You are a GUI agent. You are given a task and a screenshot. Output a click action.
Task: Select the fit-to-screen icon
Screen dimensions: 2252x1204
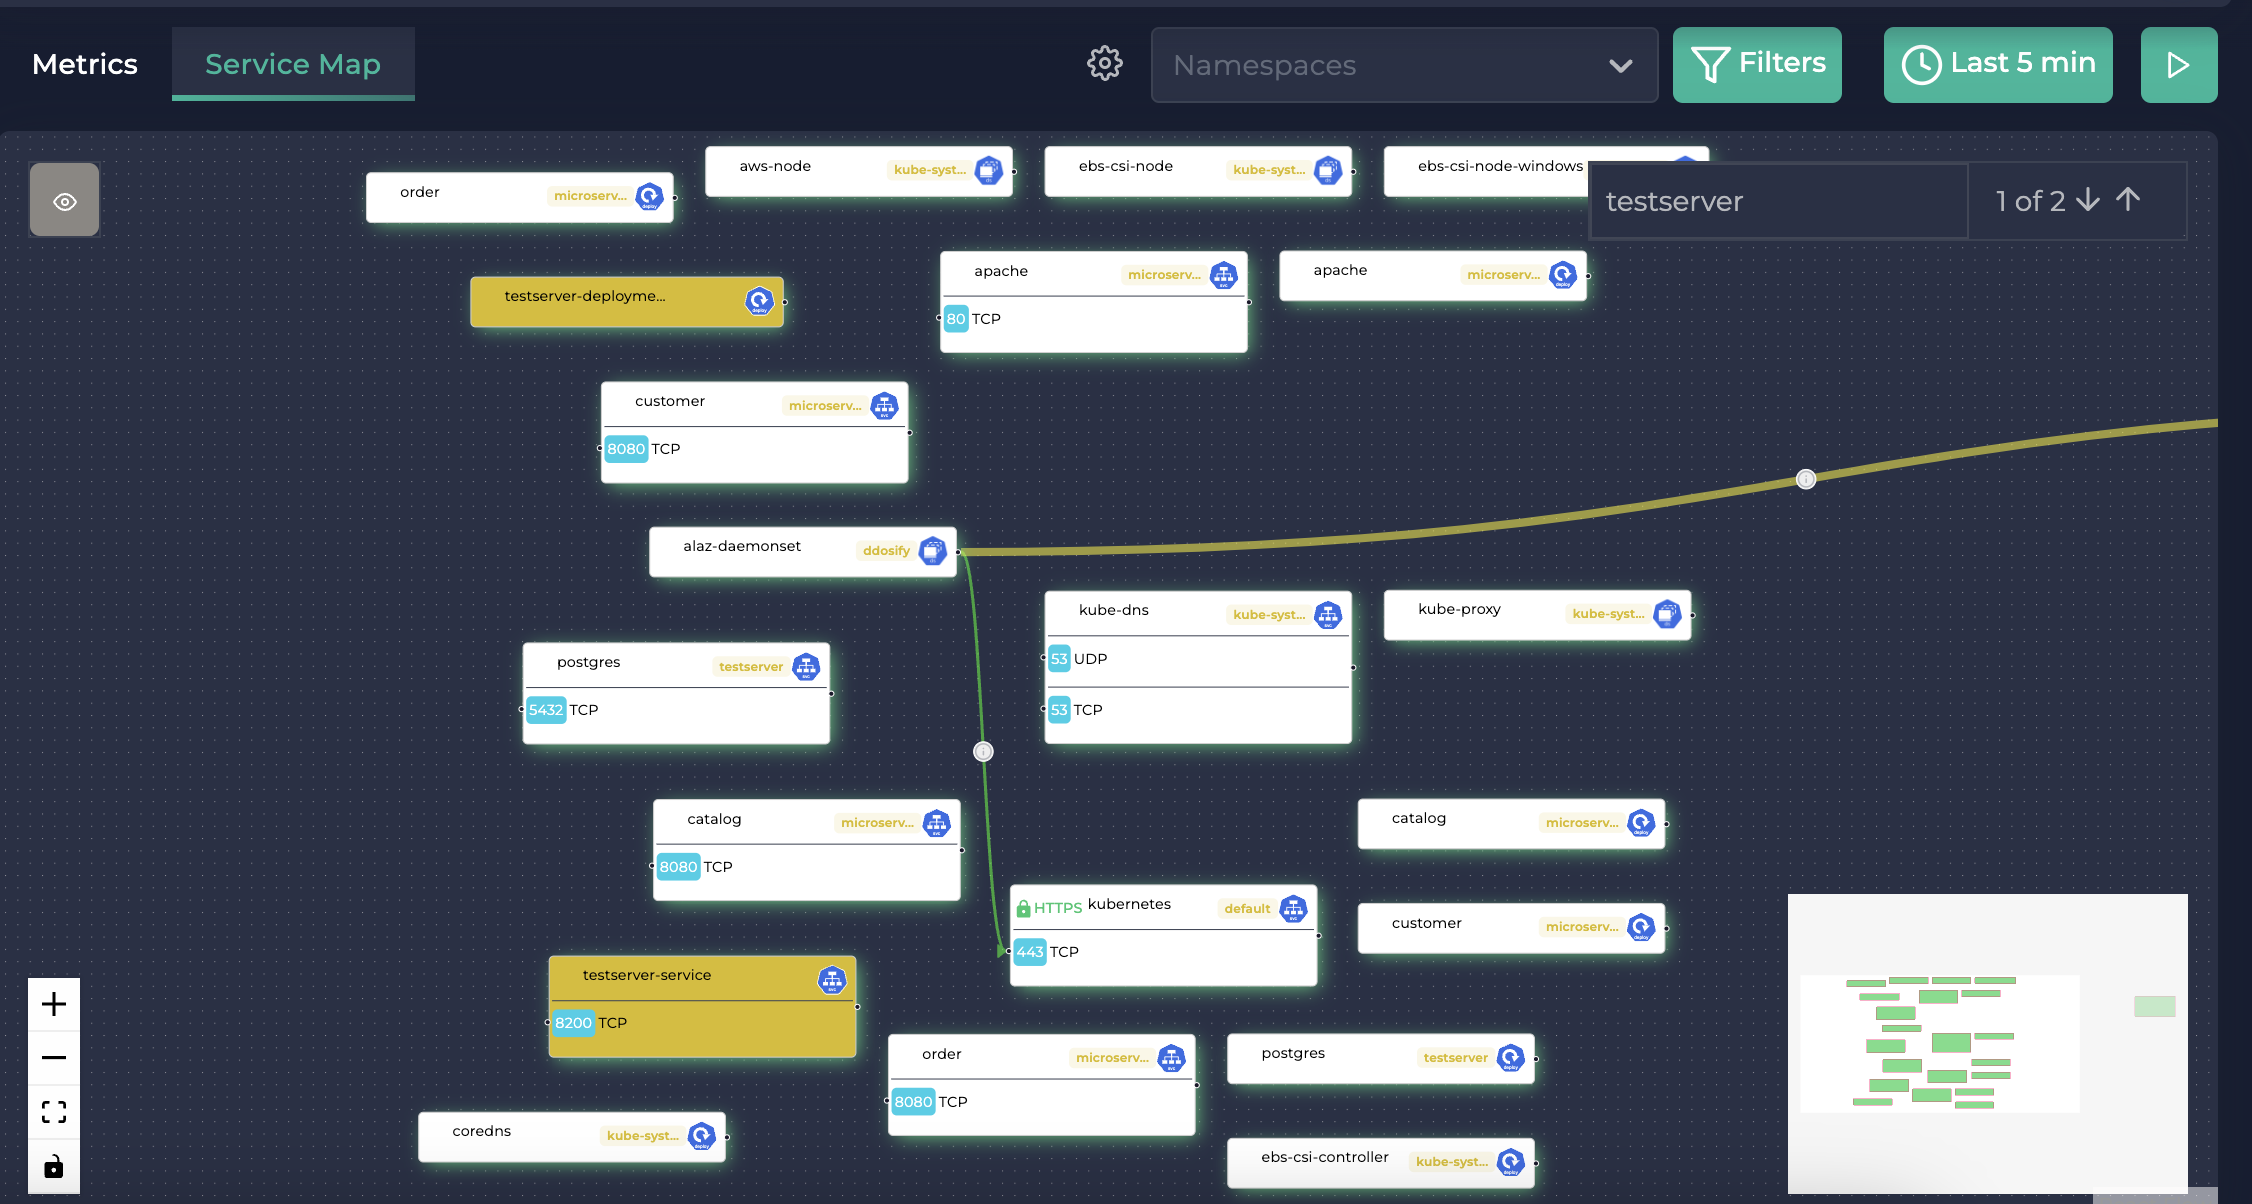coord(53,1111)
